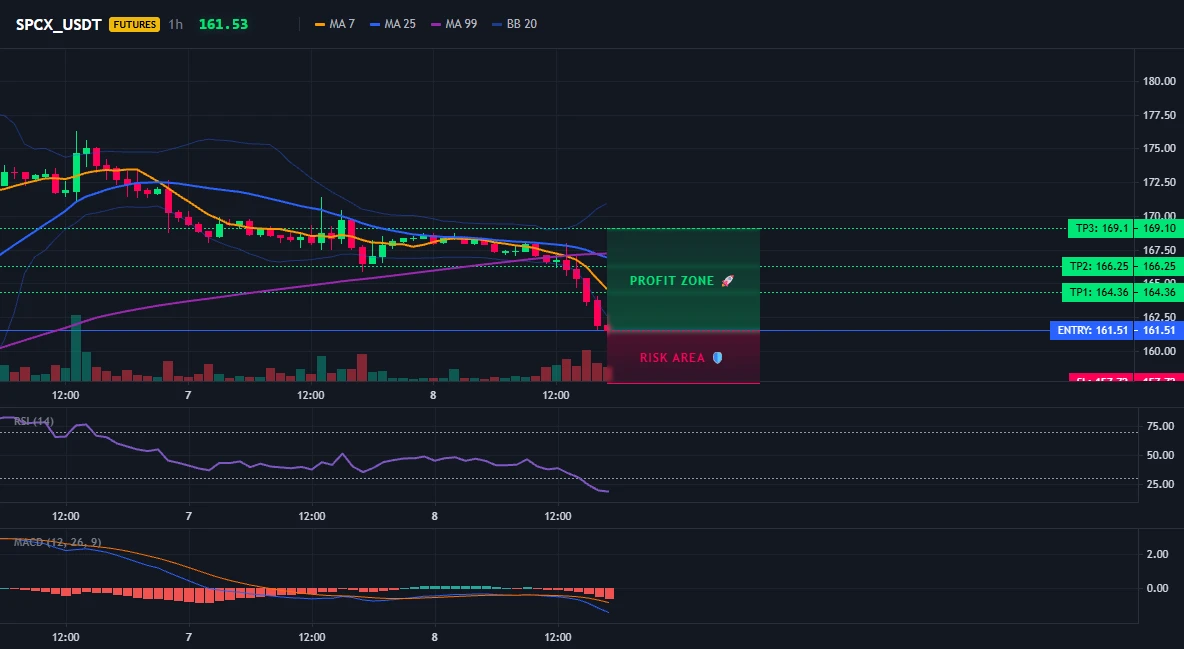The height and width of the screenshot is (649, 1184).
Task: Click the current price 161.53 in the header
Action: 224,24
